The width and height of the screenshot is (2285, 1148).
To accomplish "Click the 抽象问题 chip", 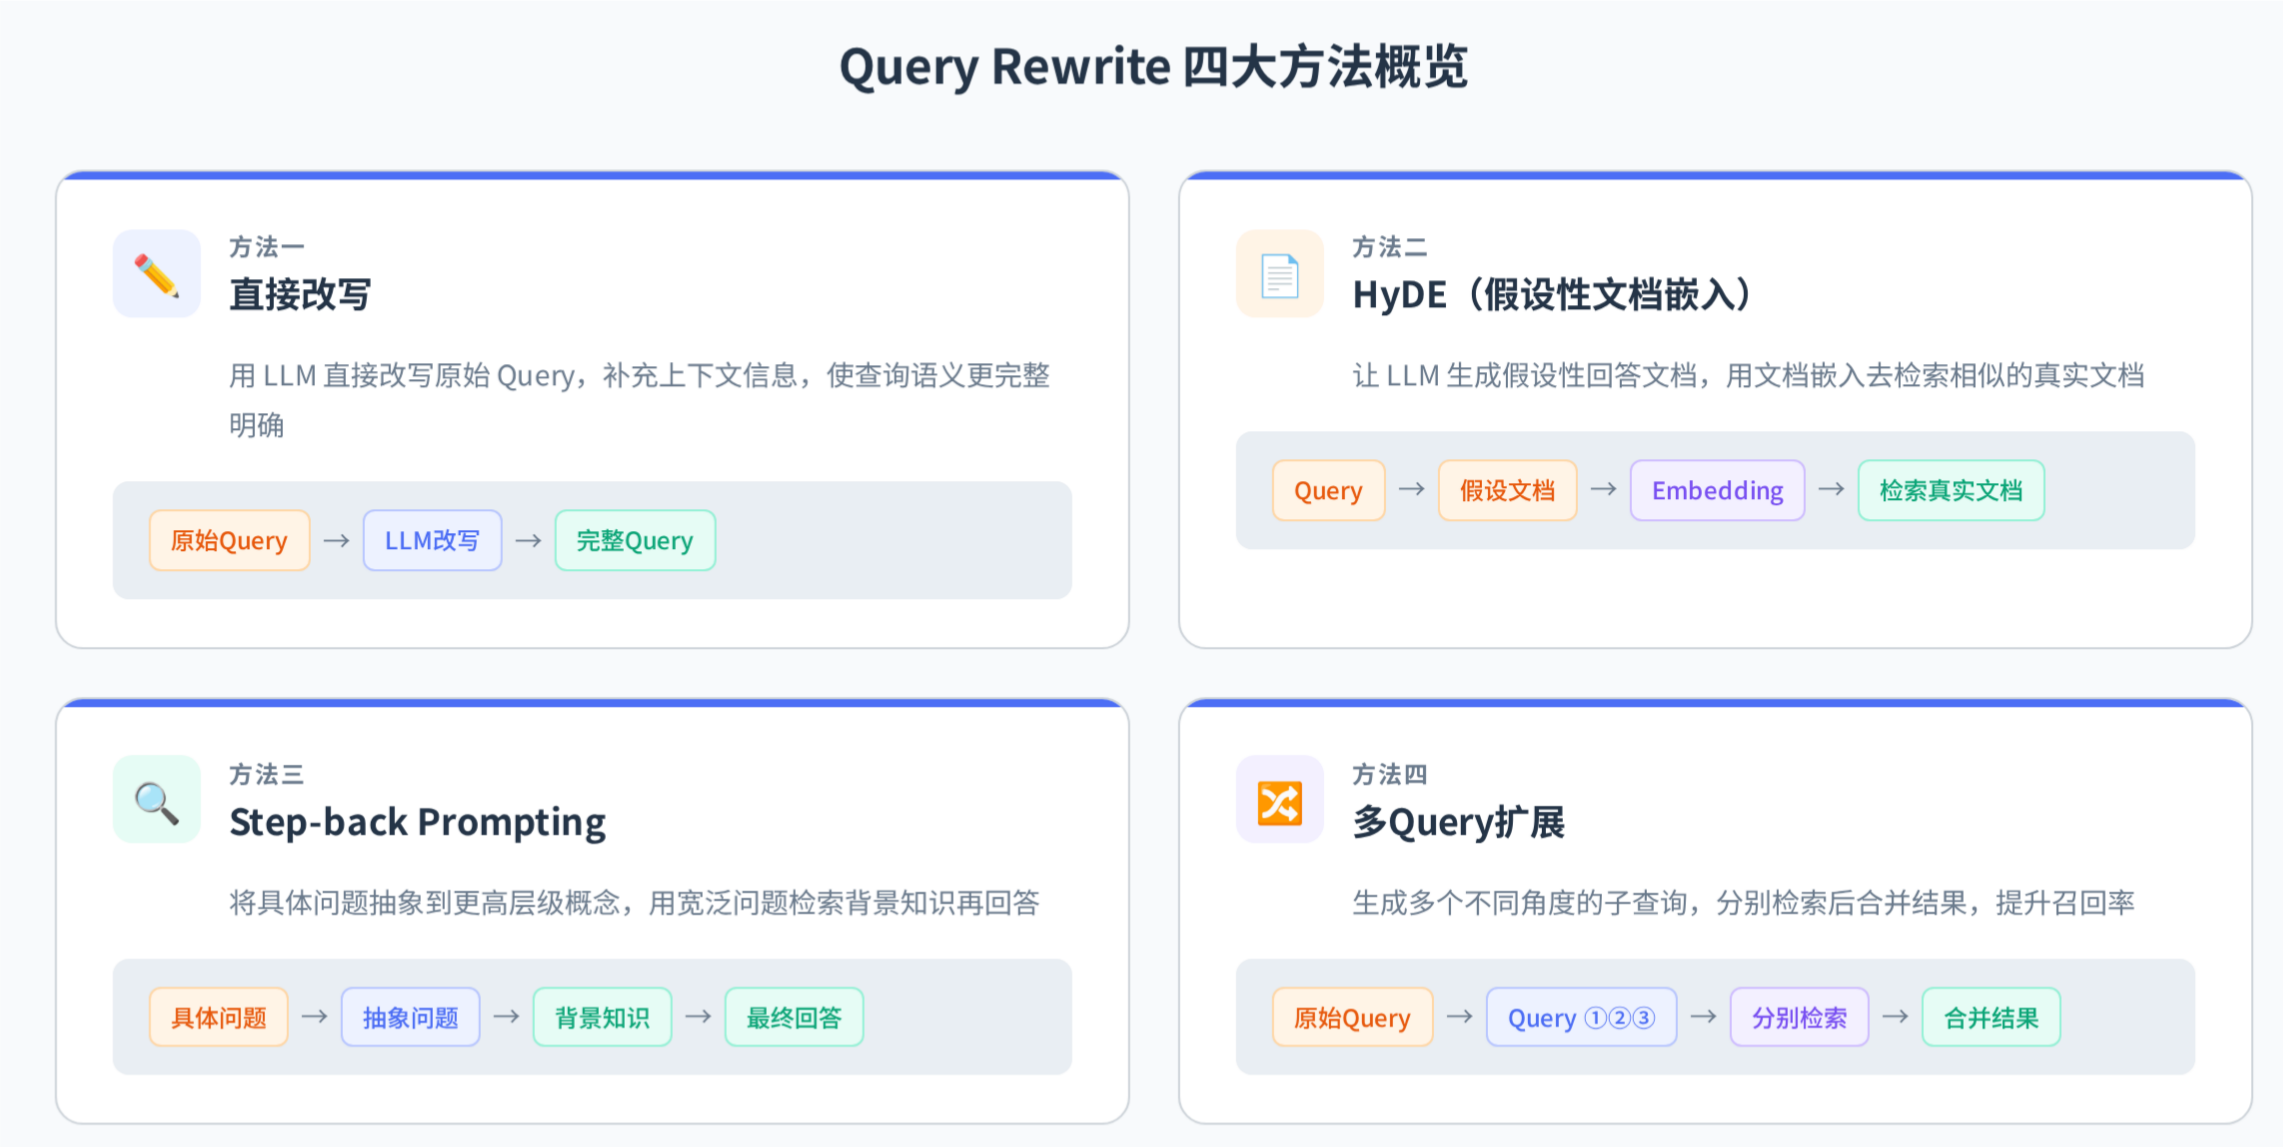I will pyautogui.click(x=410, y=1018).
